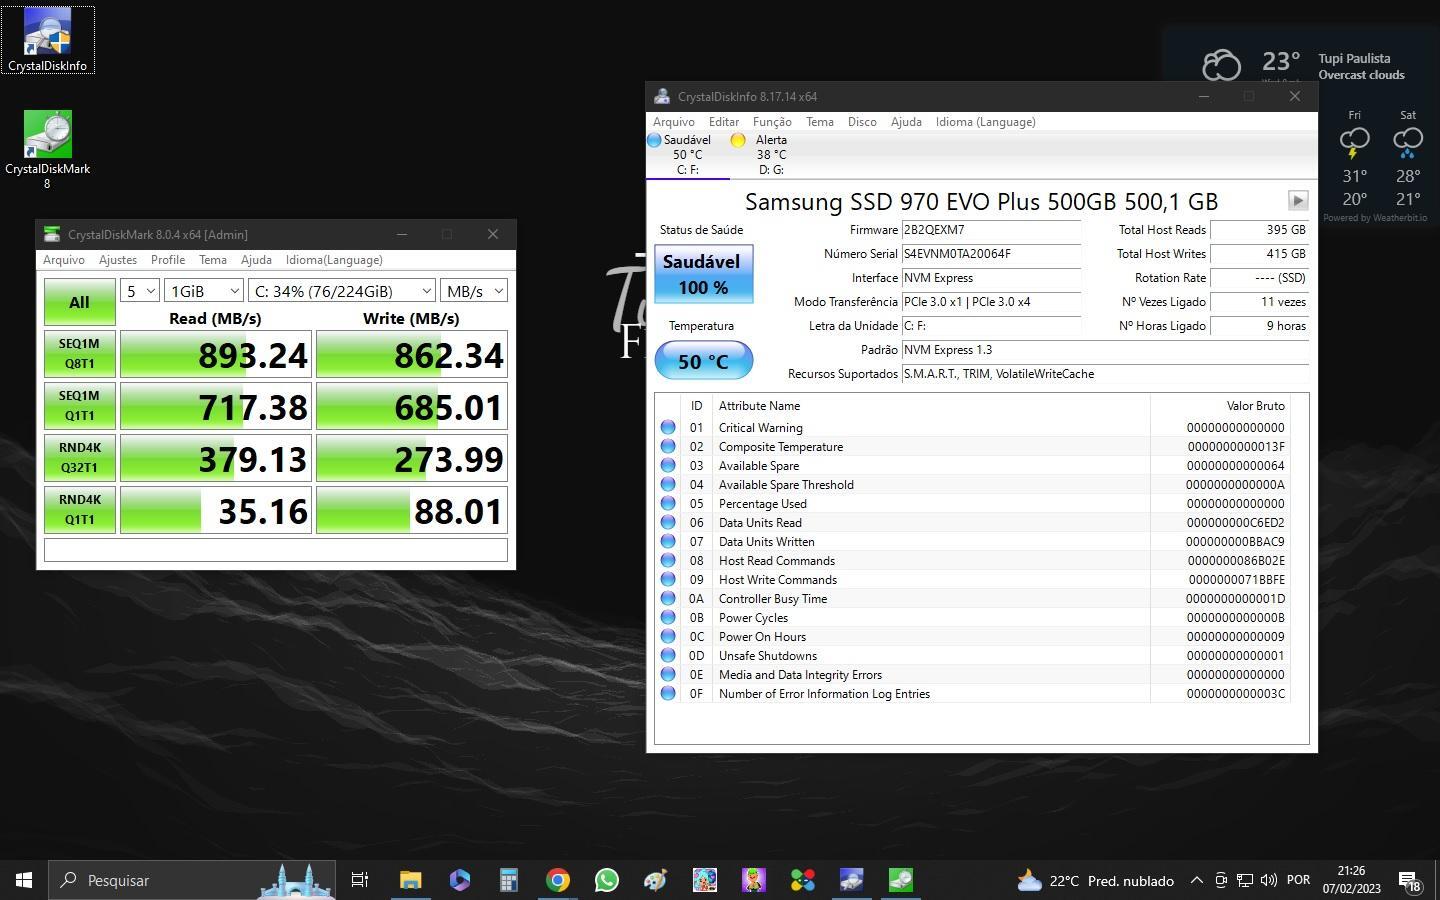
Task: Click the Attribute Name column header
Action: [x=931, y=406]
